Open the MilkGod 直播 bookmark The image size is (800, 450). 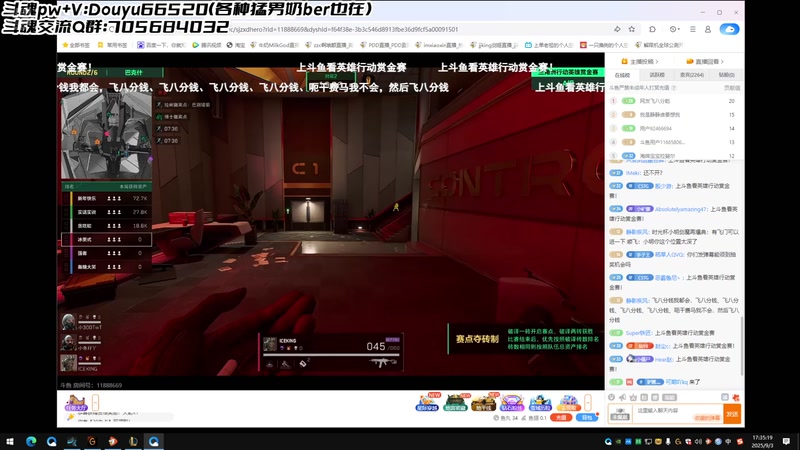coord(274,45)
